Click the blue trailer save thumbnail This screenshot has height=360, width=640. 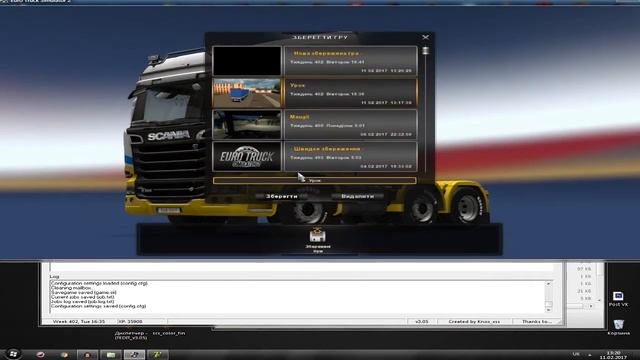click(247, 93)
